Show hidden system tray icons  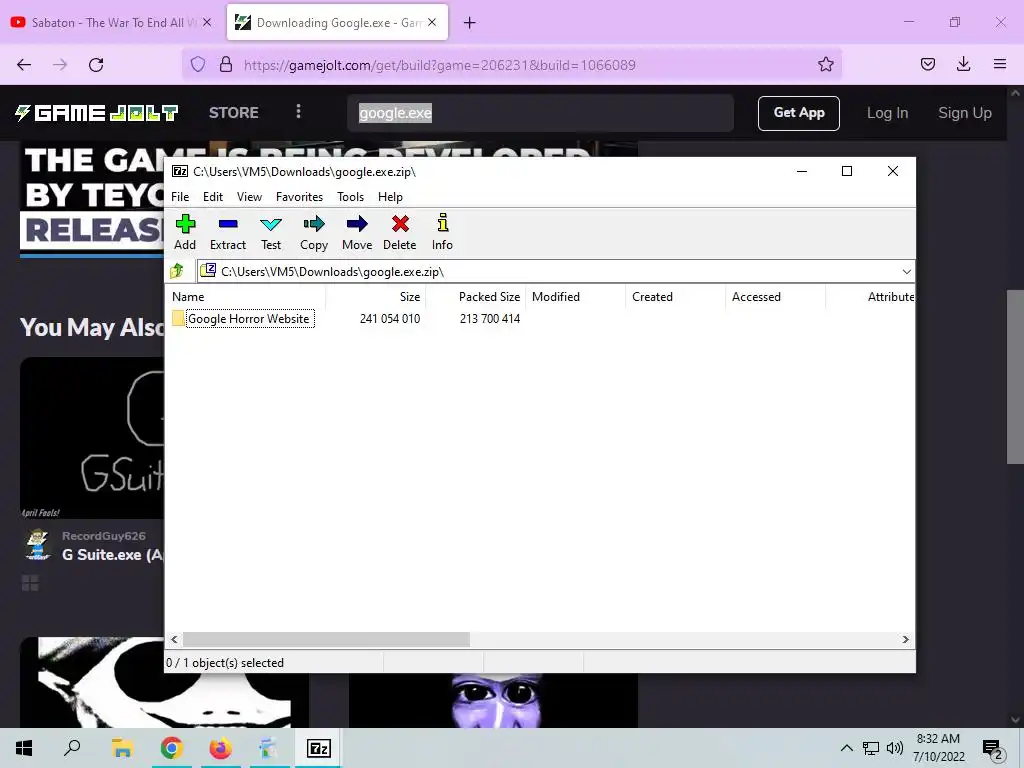pos(846,748)
